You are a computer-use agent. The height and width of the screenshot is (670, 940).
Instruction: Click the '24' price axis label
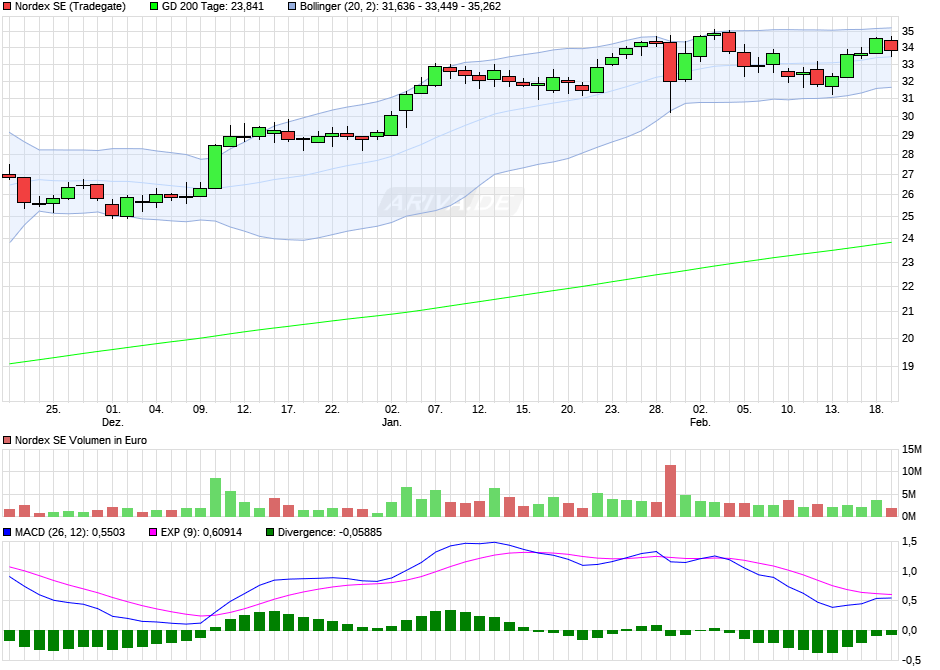click(x=908, y=239)
